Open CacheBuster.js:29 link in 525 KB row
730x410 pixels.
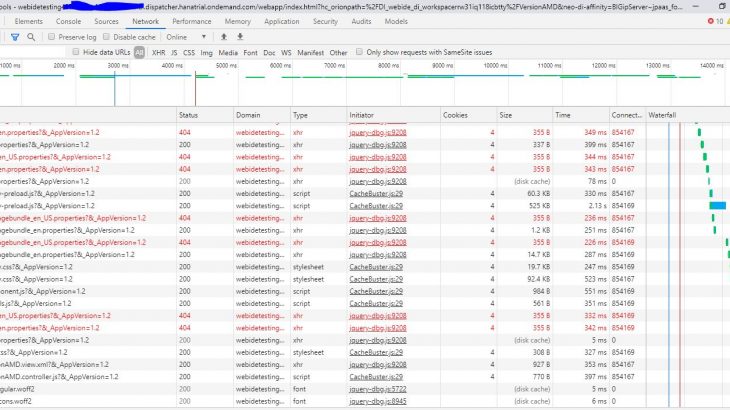pos(376,206)
